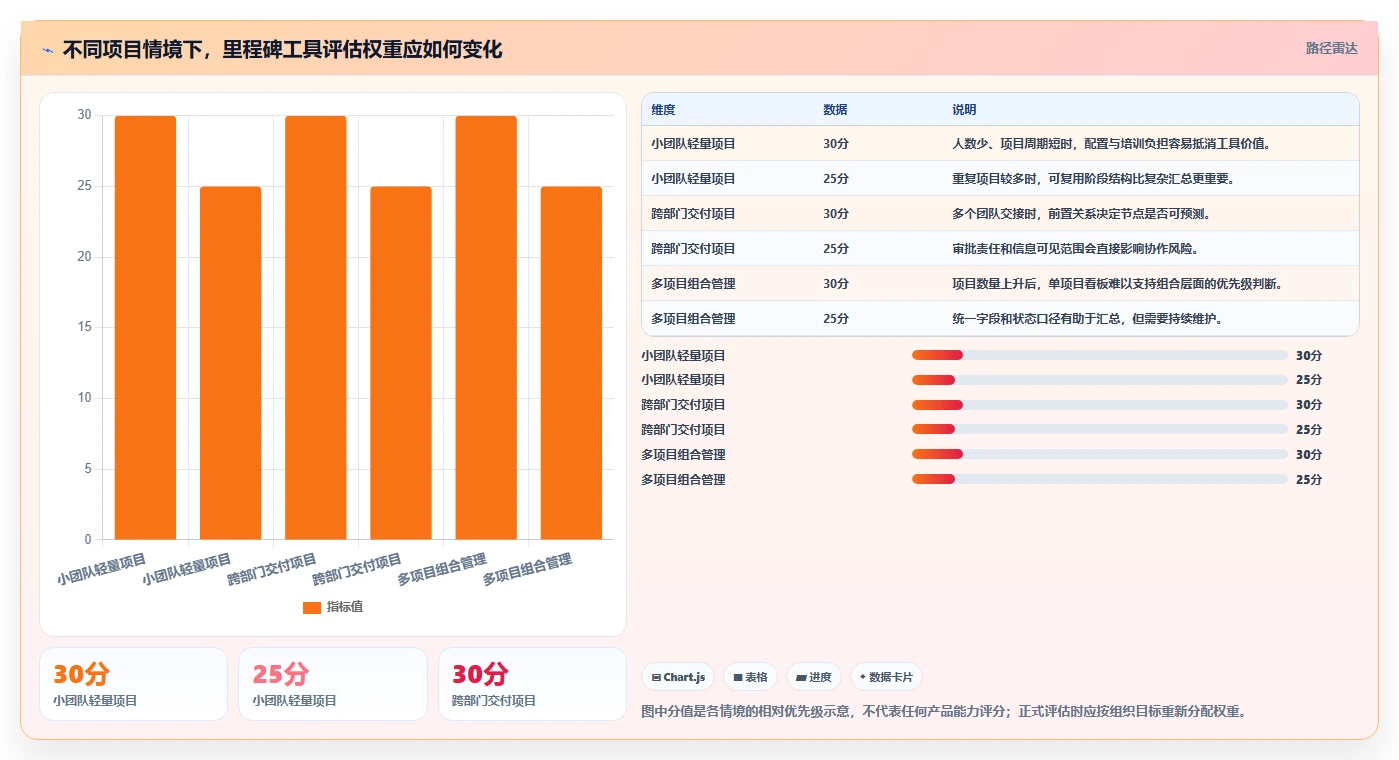The width and height of the screenshot is (1399, 760).
Task: Open the 30分 跨部门交付项目 data card
Action: (x=532, y=684)
